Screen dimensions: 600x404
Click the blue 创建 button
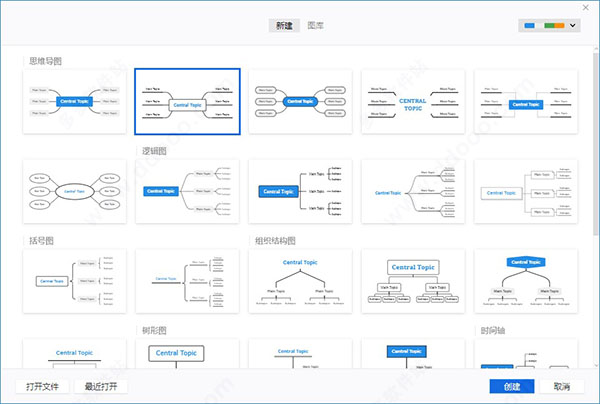pos(512,386)
